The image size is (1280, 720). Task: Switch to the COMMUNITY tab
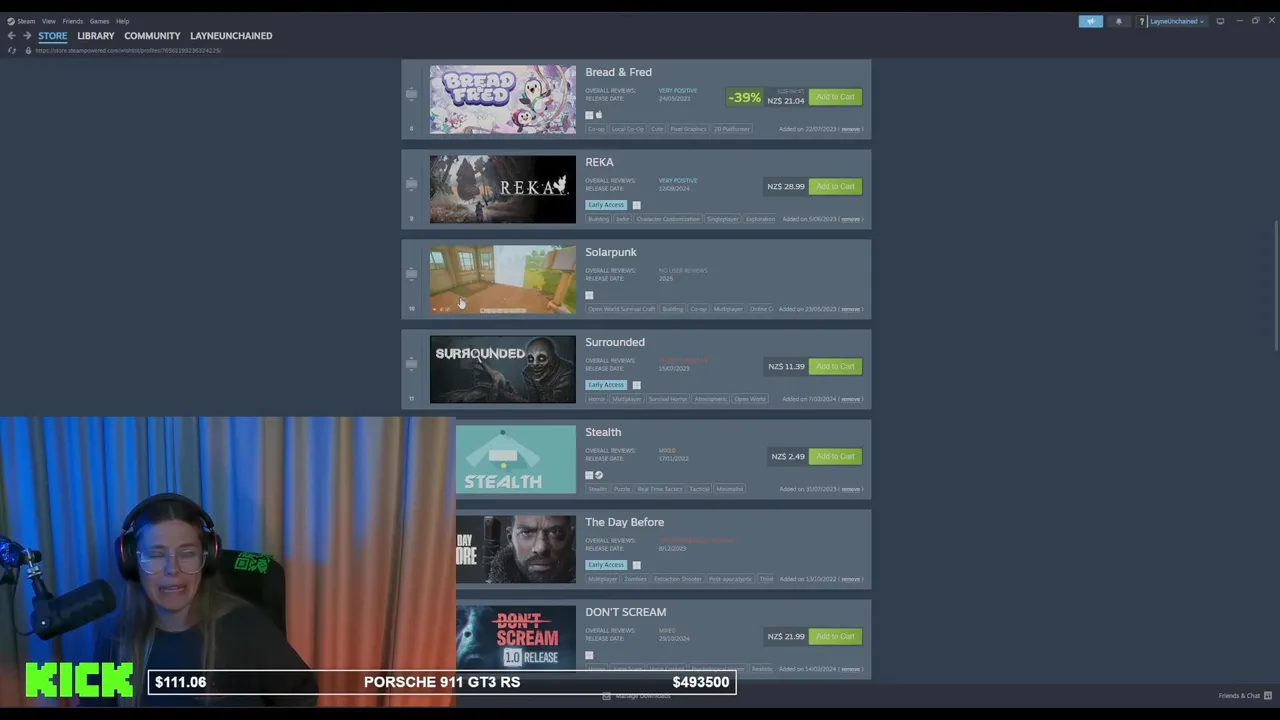152,36
